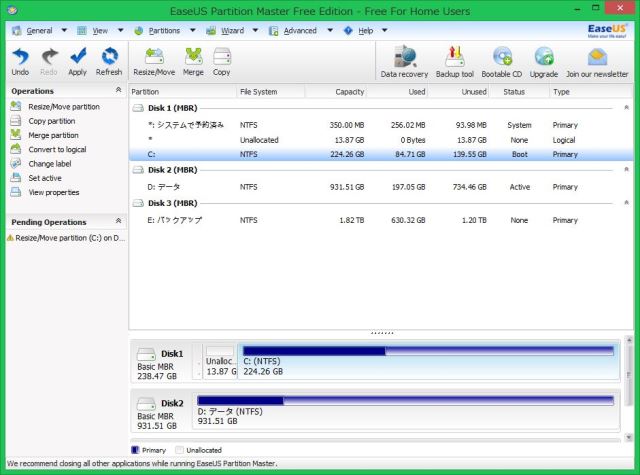640x475 pixels.
Task: Collapse the Disk 2 (MBR) group
Action: [626, 169]
